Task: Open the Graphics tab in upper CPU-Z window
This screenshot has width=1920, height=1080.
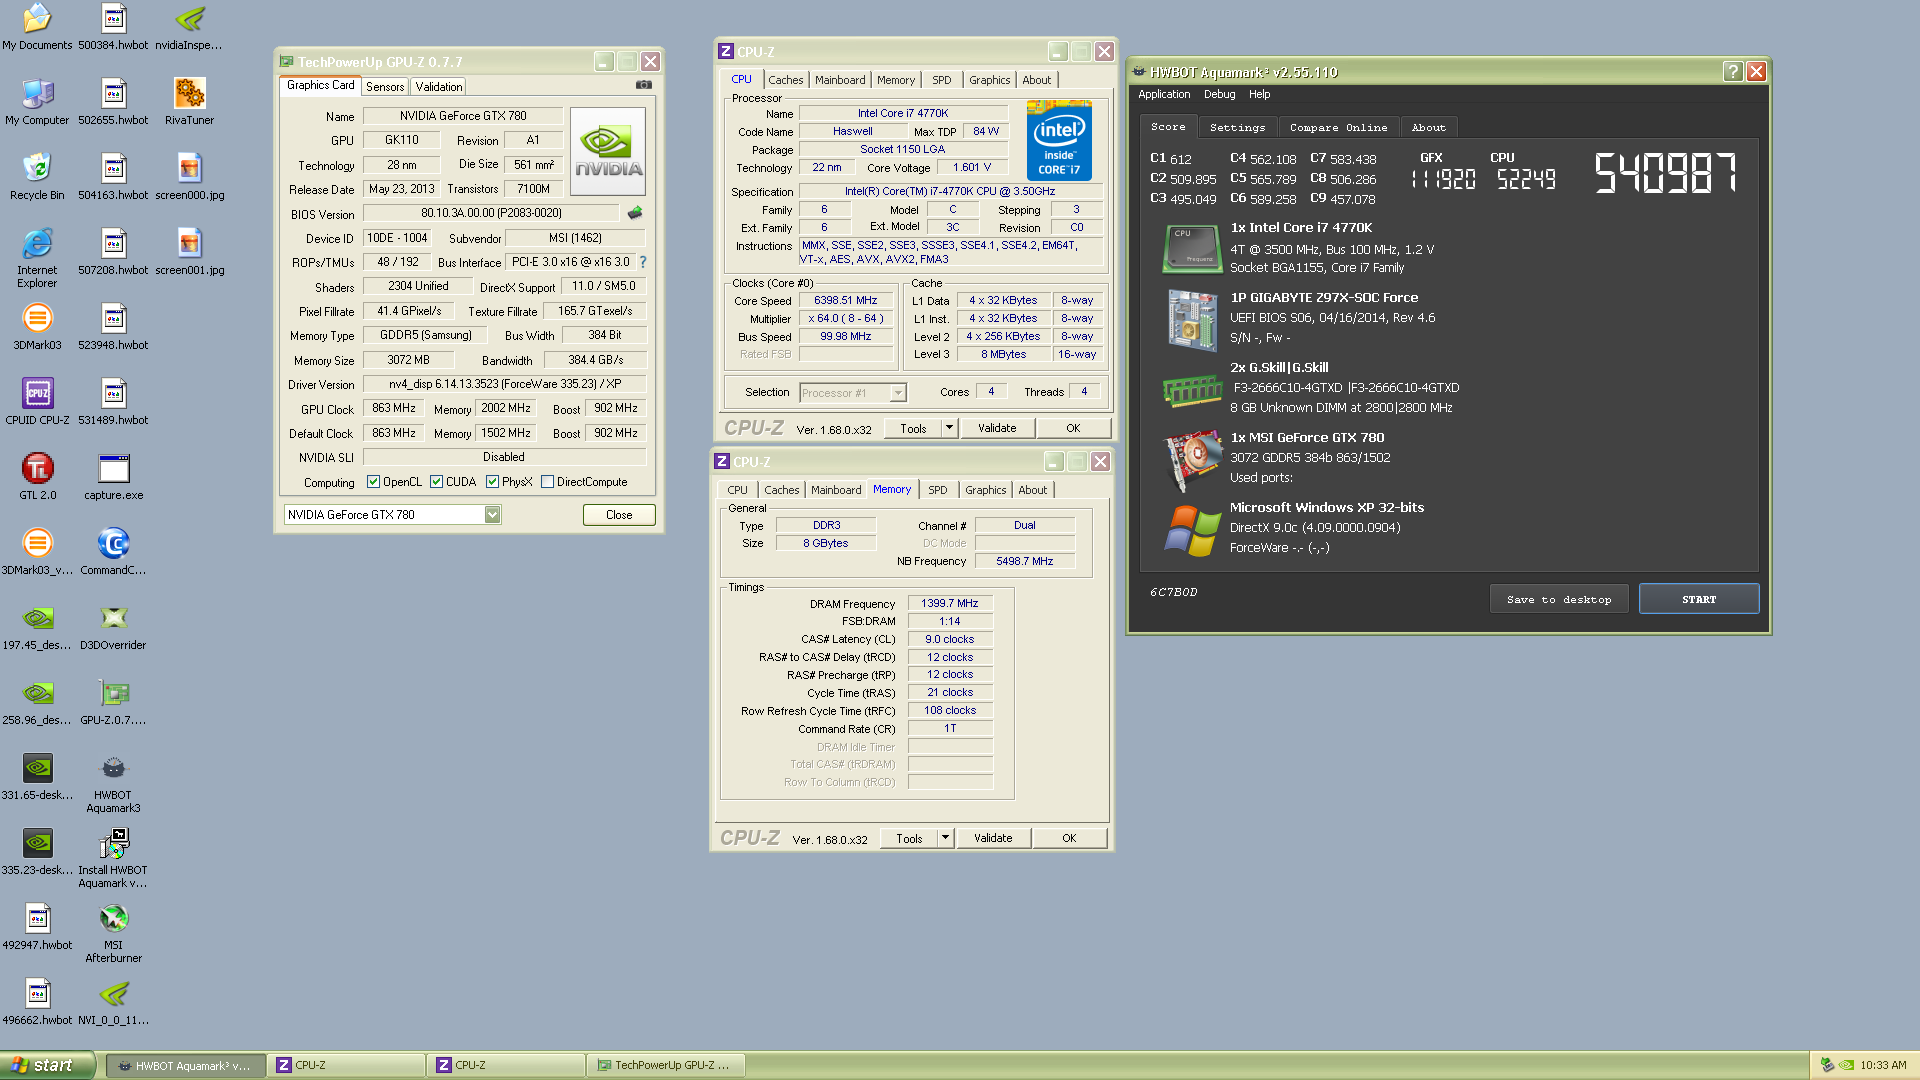Action: pyautogui.click(x=990, y=80)
